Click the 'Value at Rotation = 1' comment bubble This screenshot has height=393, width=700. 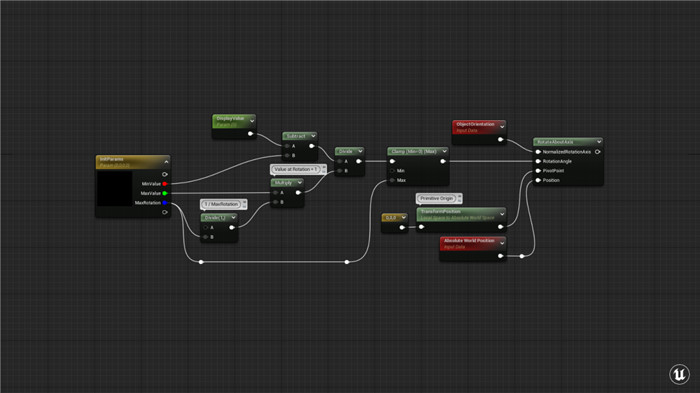pyautogui.click(x=296, y=169)
